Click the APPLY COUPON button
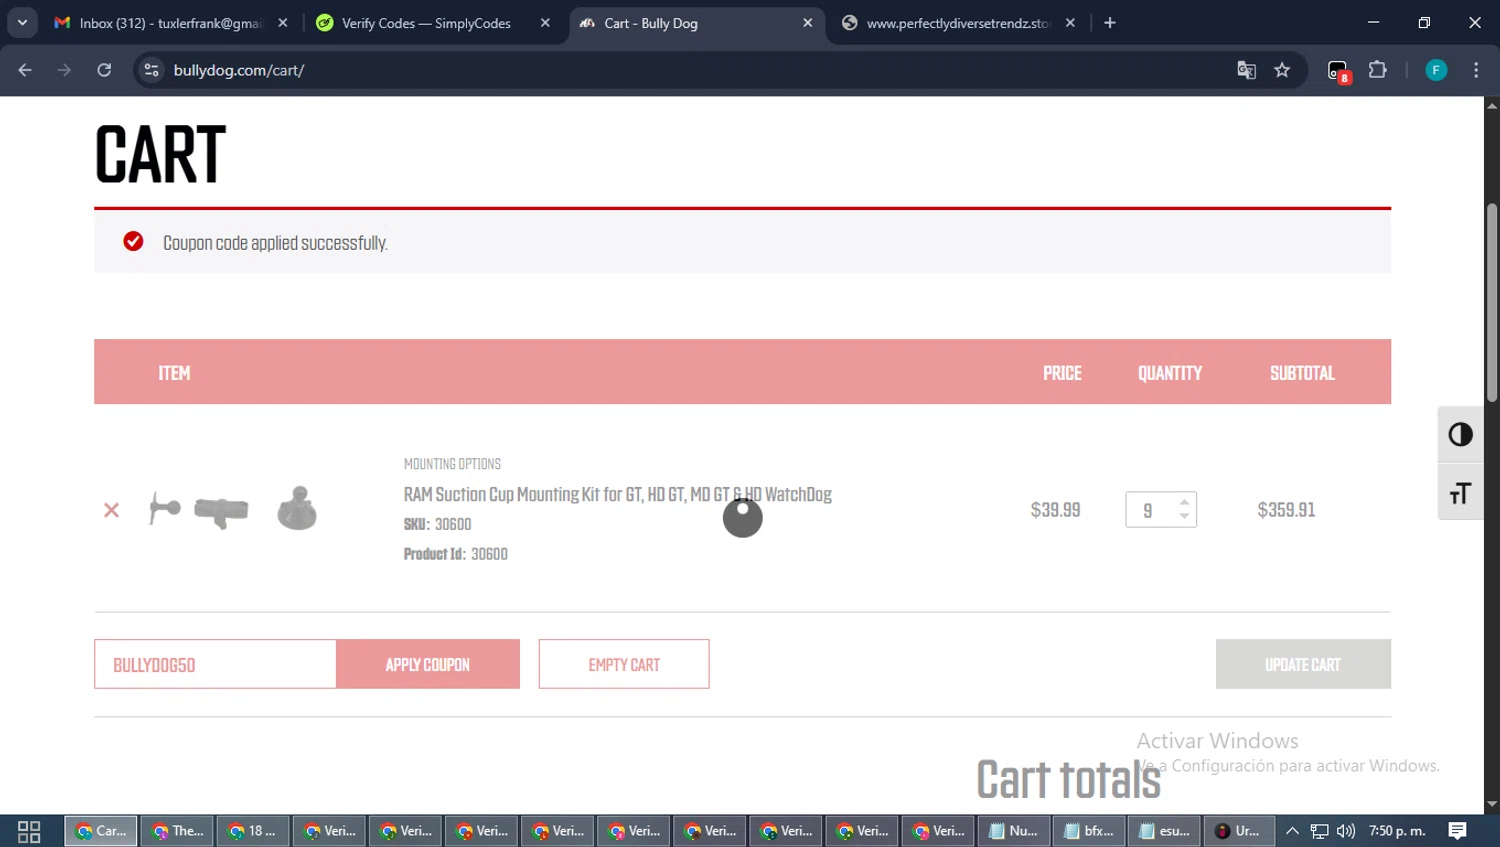 click(x=428, y=664)
